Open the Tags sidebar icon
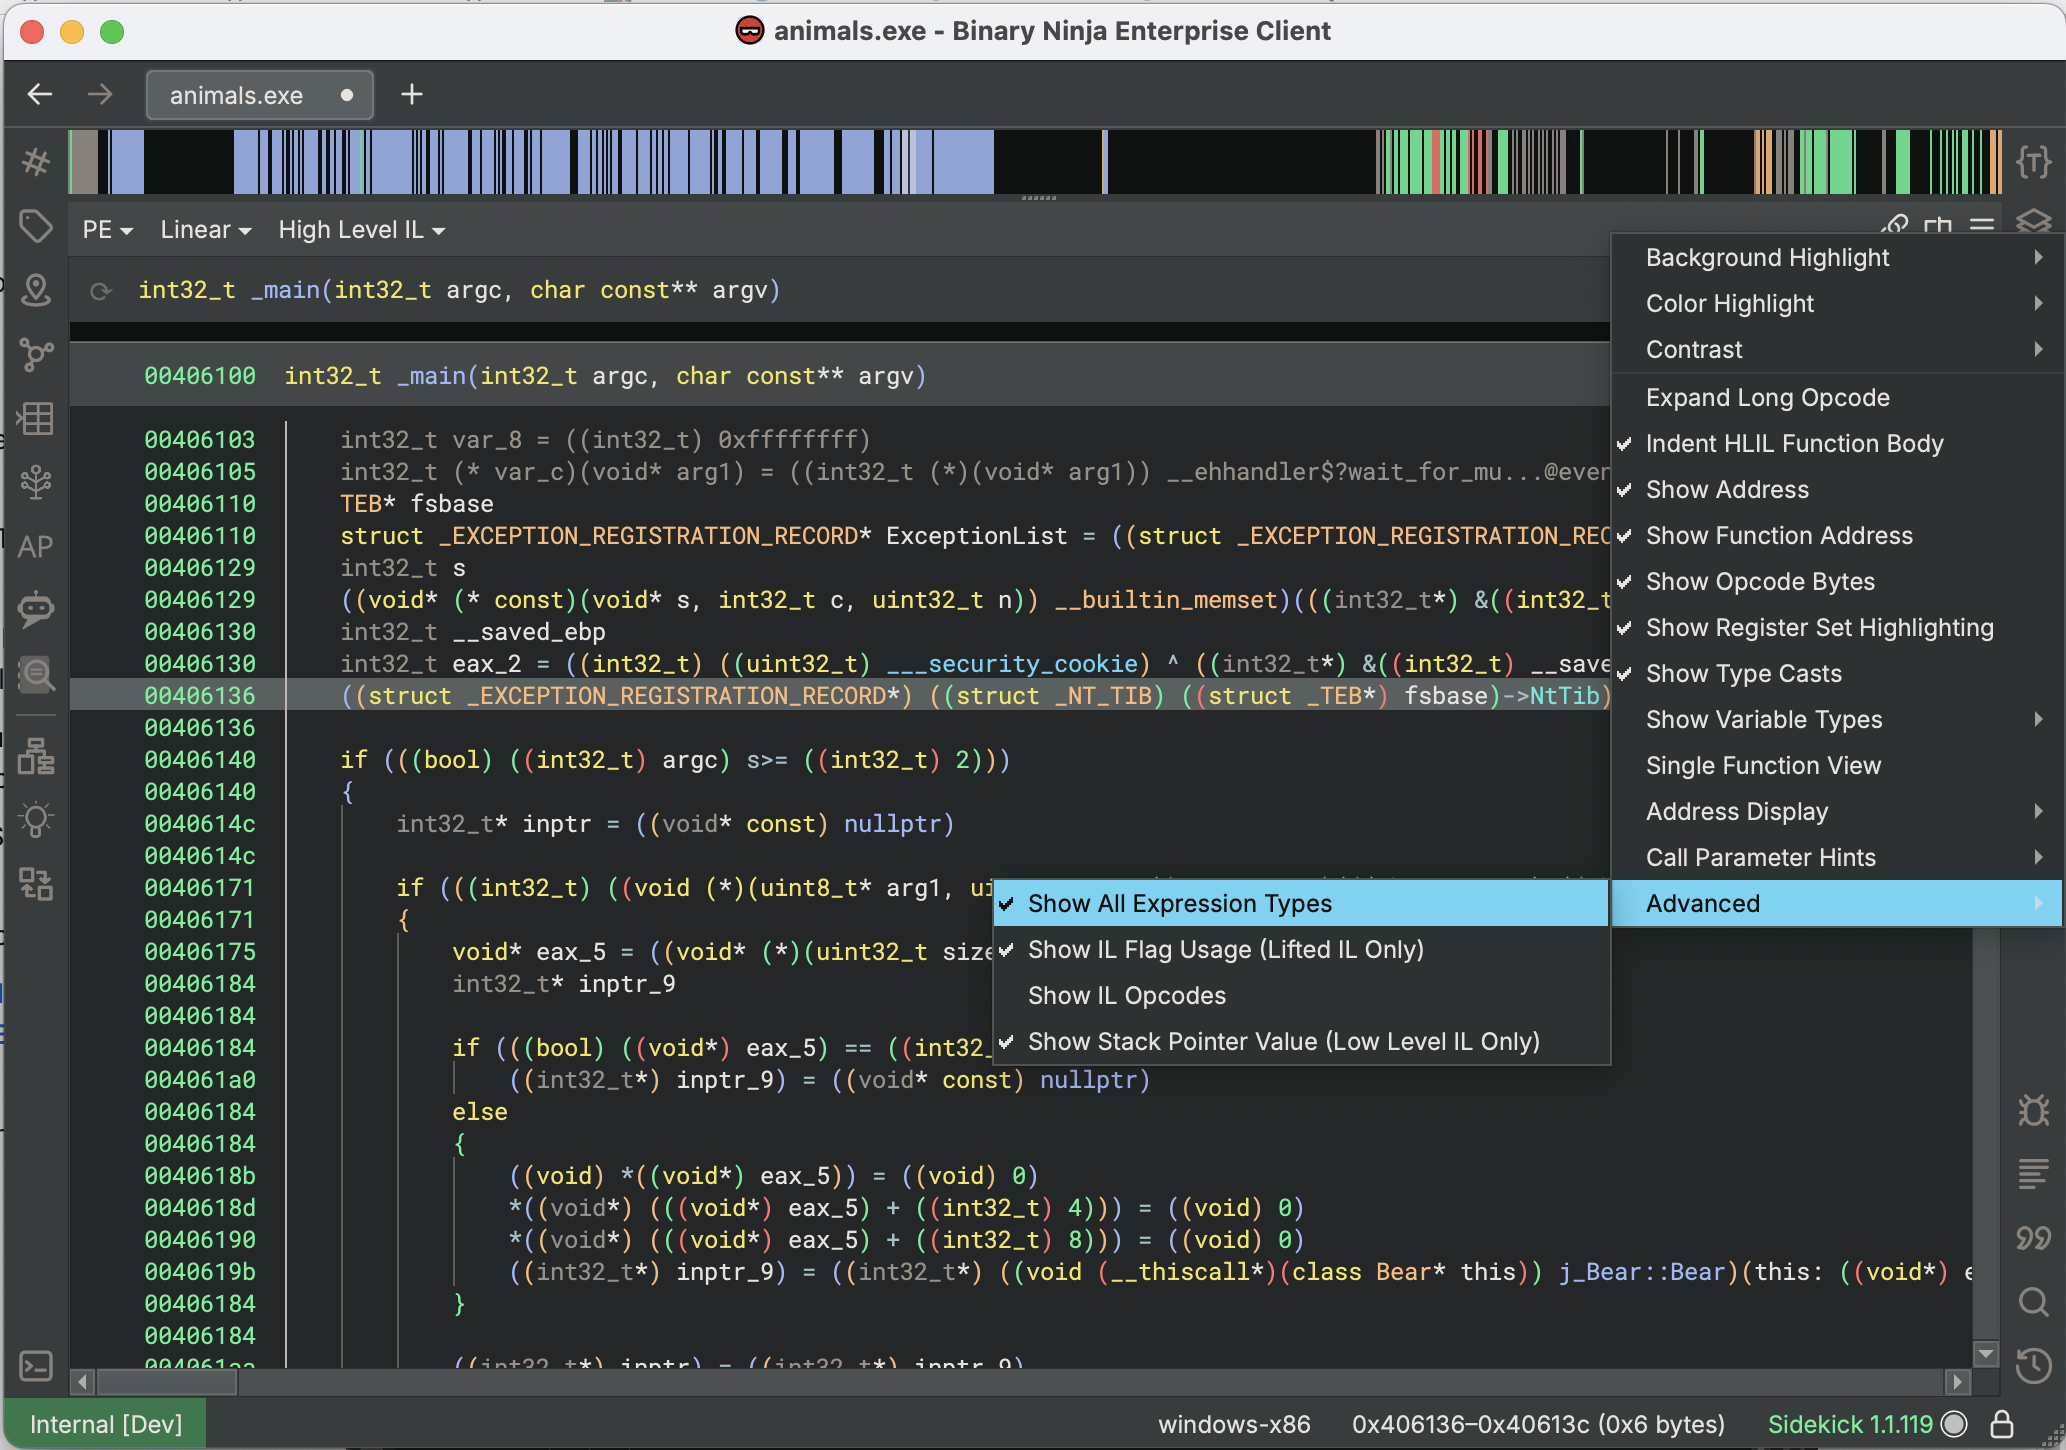Image resolution: width=2066 pixels, height=1450 pixels. 36,226
